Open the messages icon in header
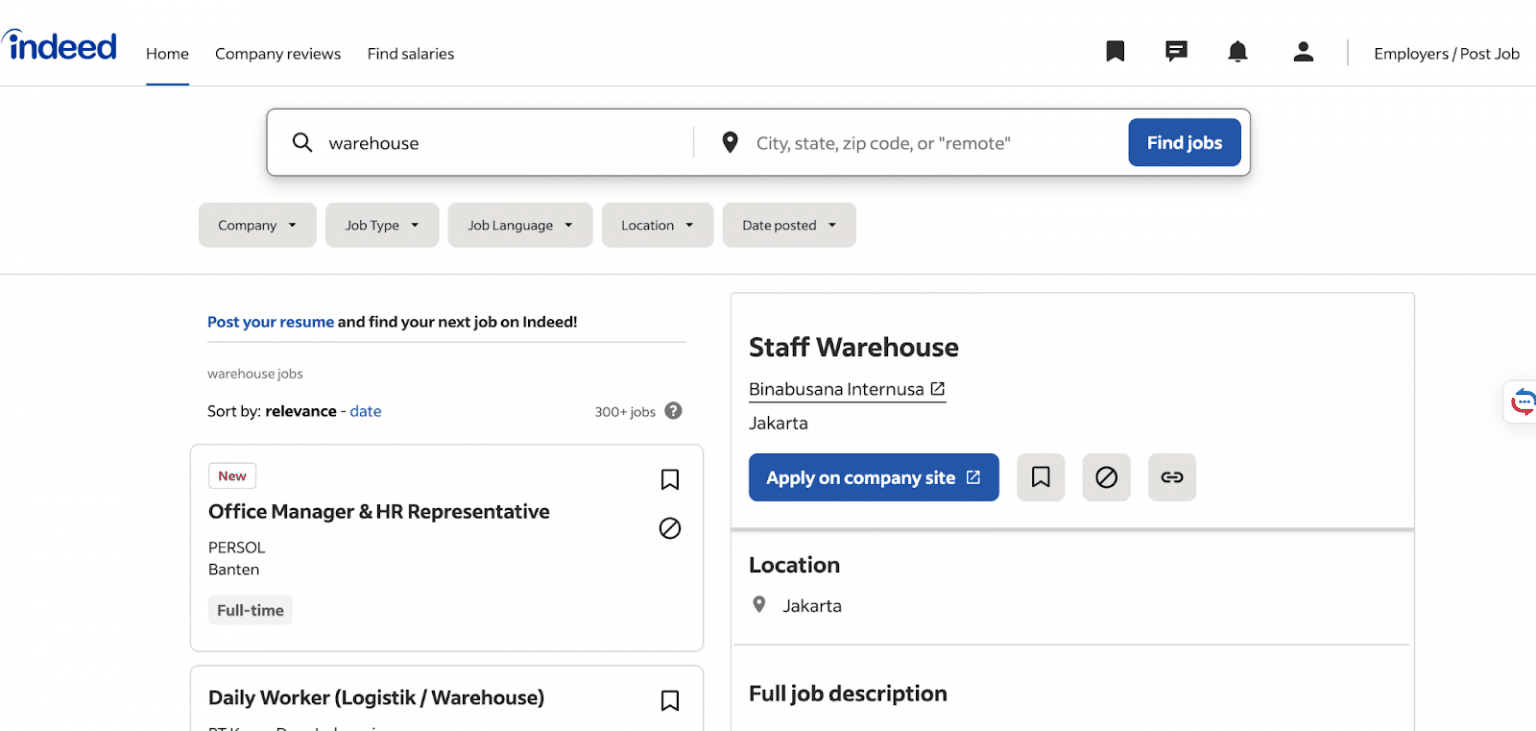Viewport: 1536px width, 731px height. pos(1176,52)
